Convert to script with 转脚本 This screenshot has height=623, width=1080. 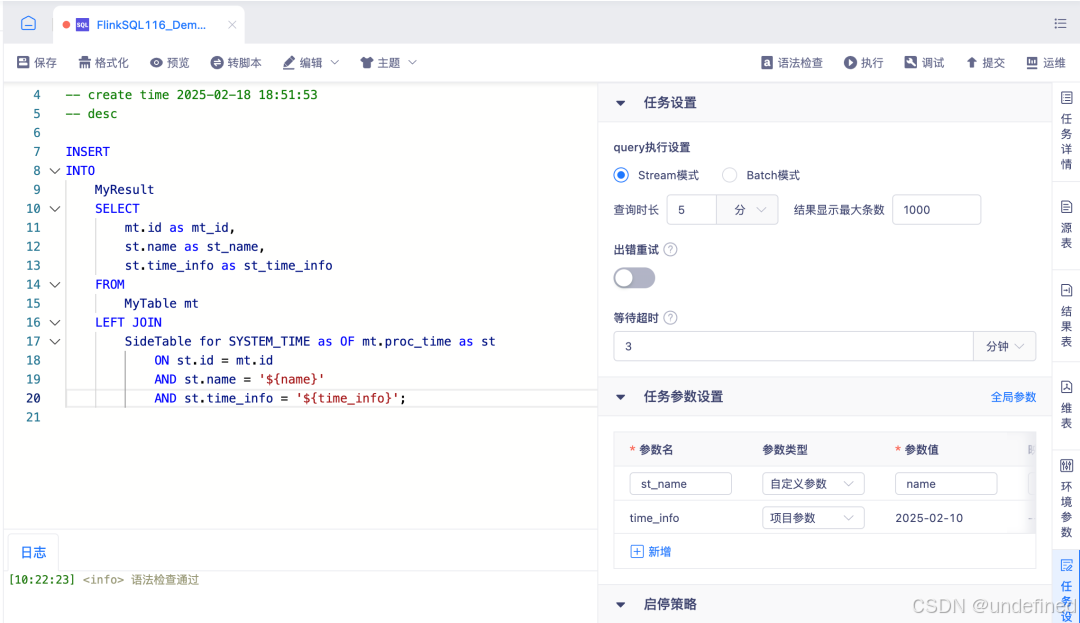(x=236, y=63)
